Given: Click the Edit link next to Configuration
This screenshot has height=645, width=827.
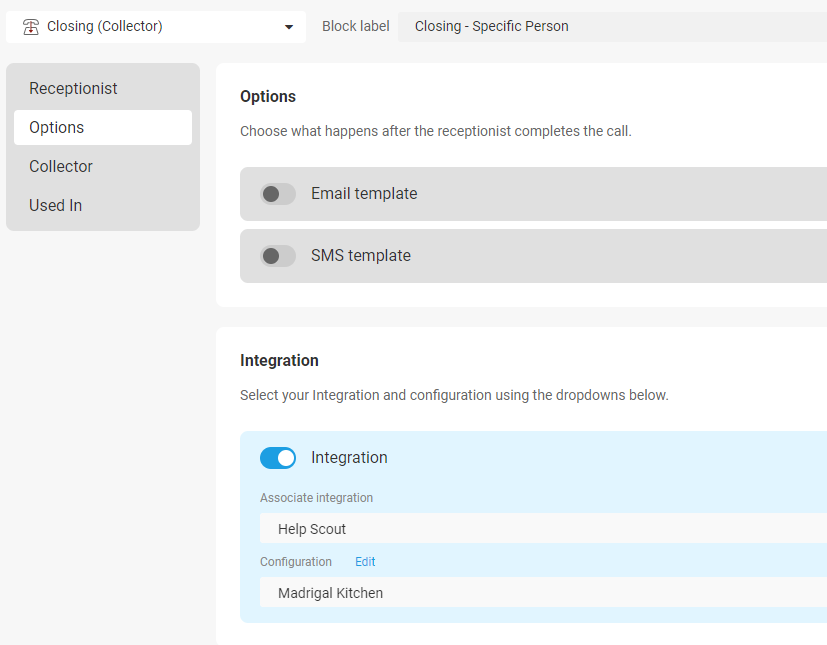Looking at the screenshot, I should 365,562.
